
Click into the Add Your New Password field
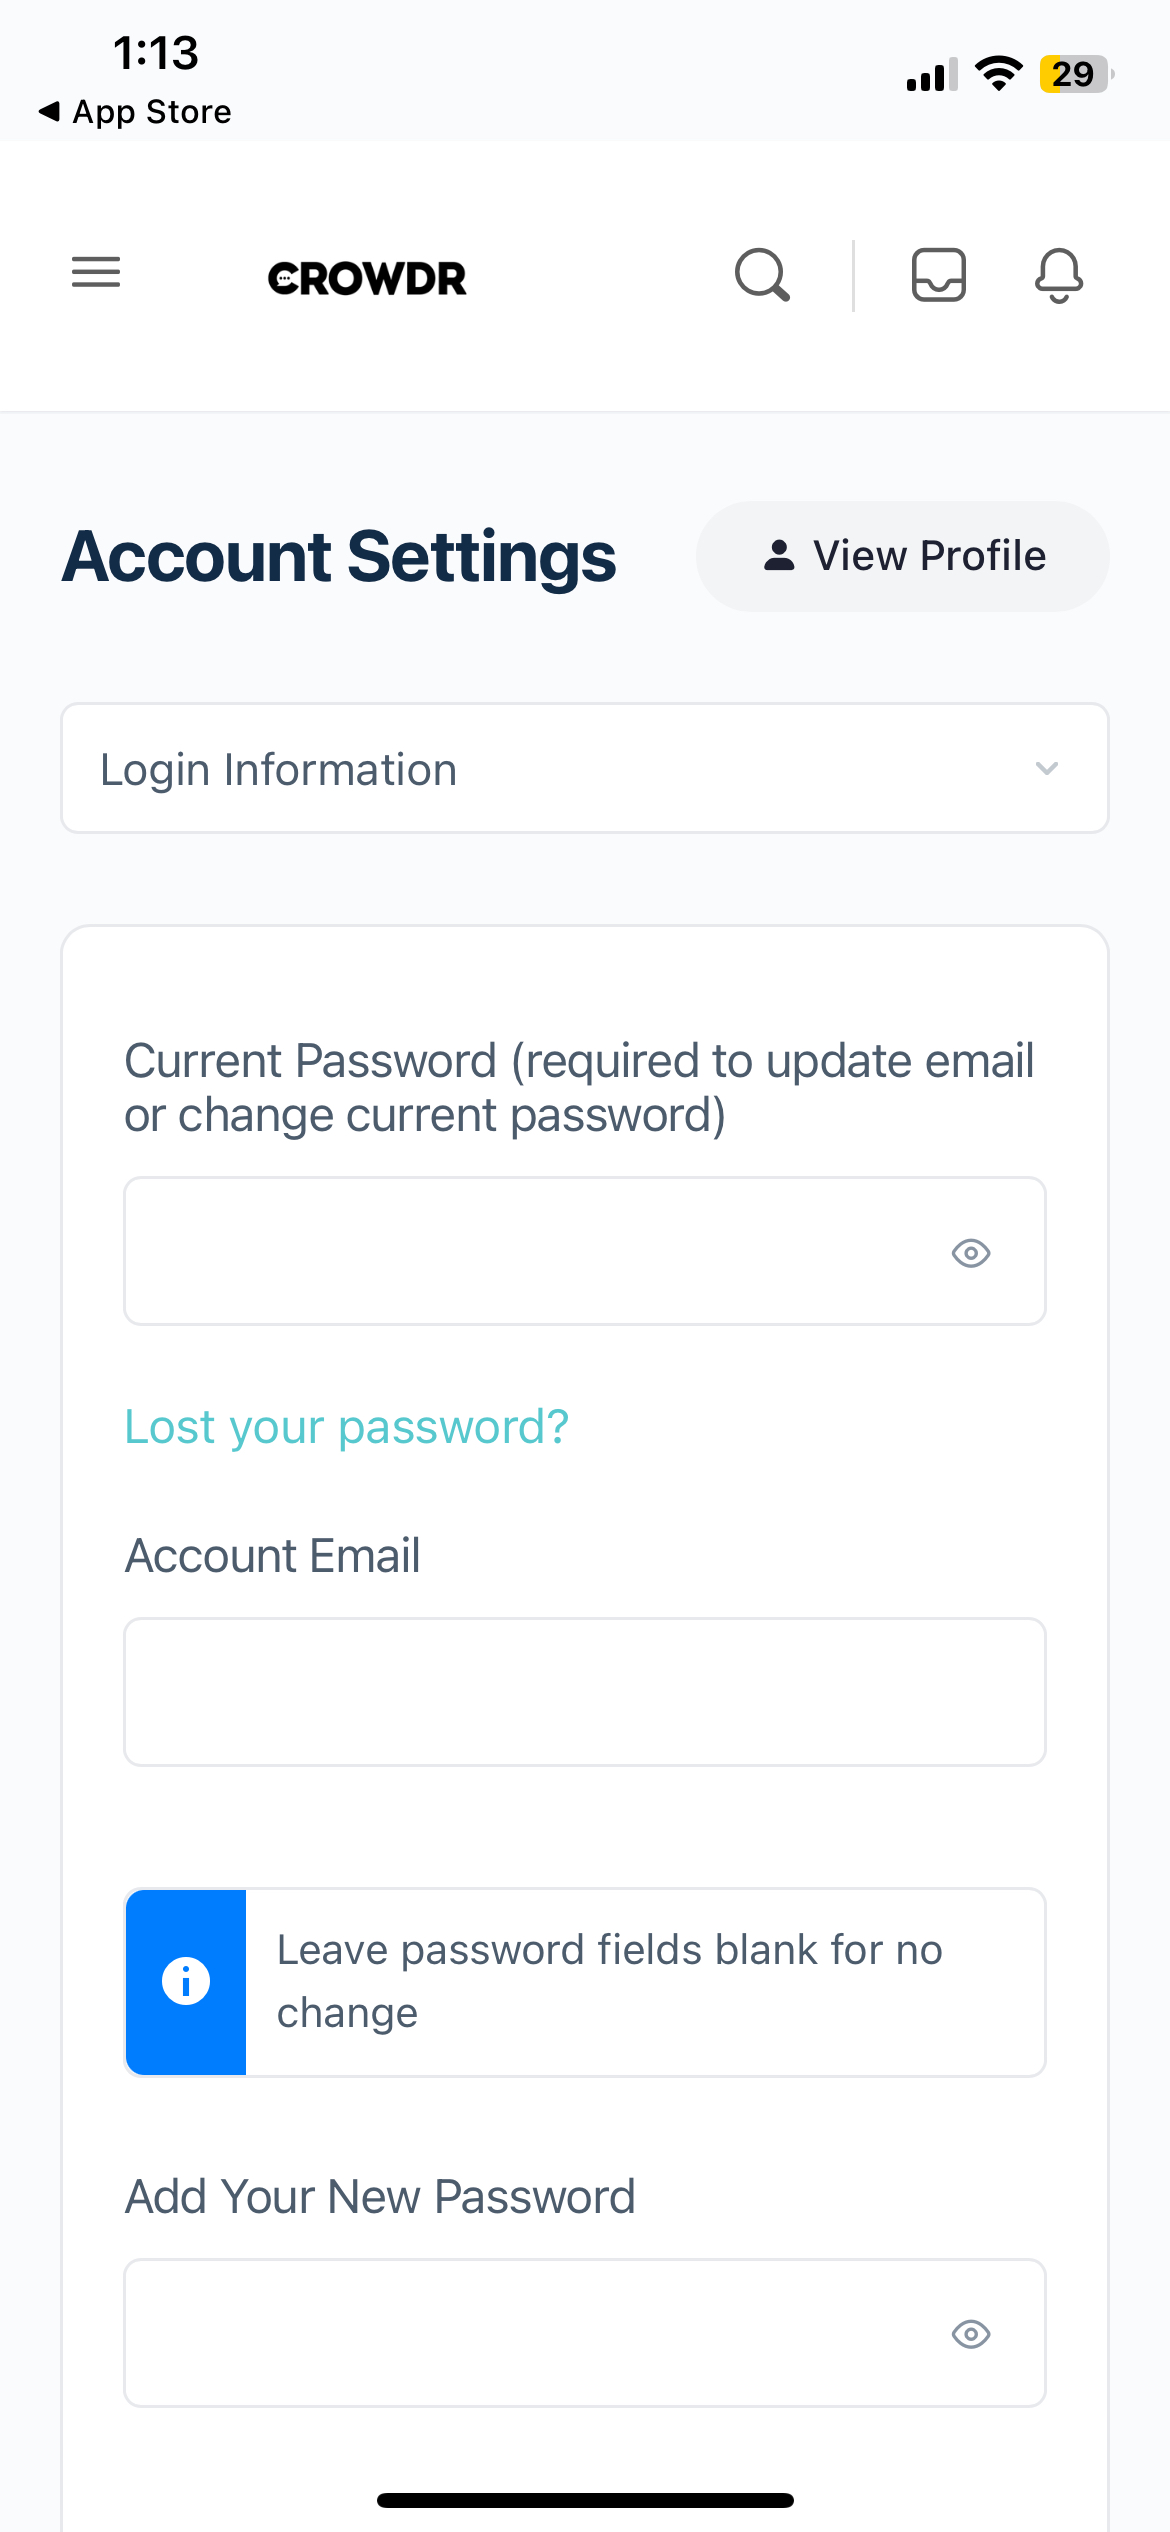530,2333
